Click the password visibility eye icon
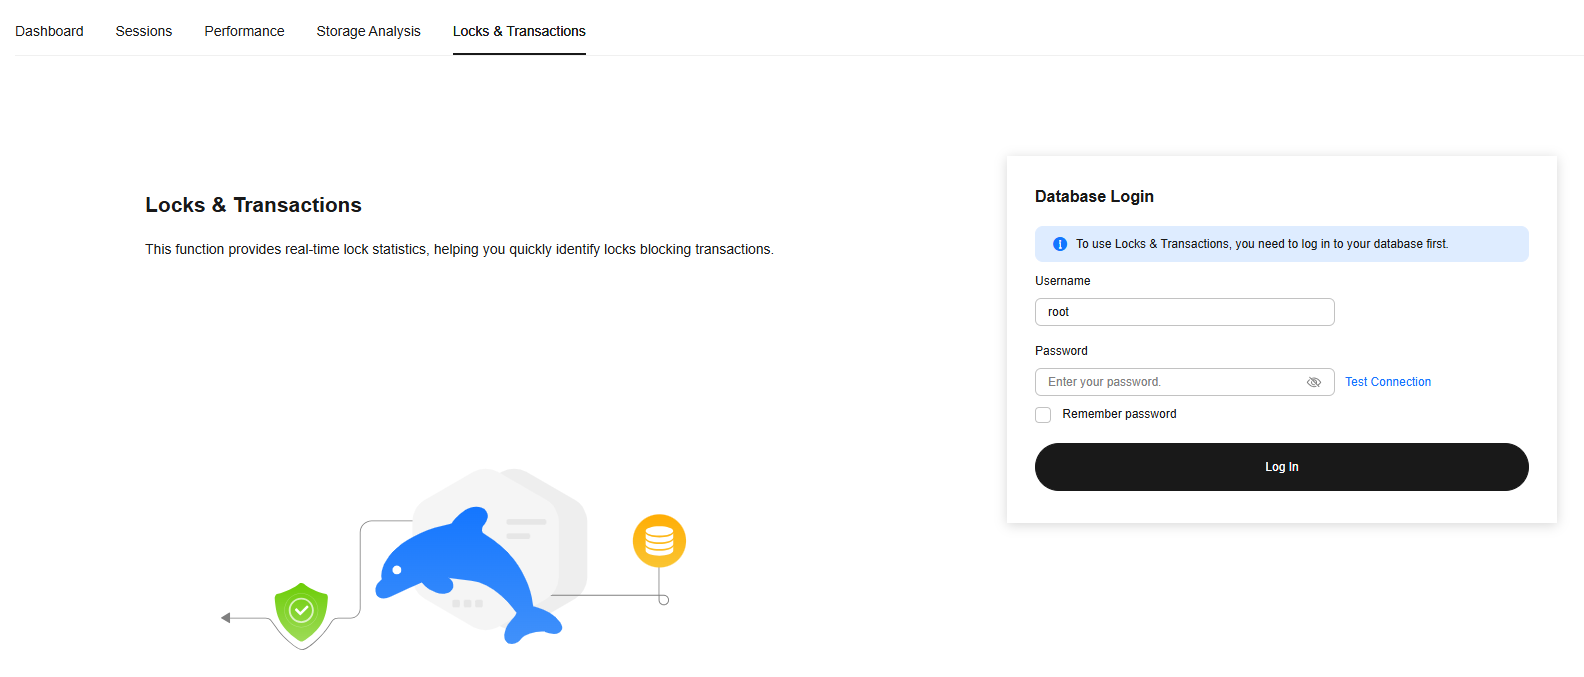This screenshot has height=677, width=1584. [x=1314, y=382]
